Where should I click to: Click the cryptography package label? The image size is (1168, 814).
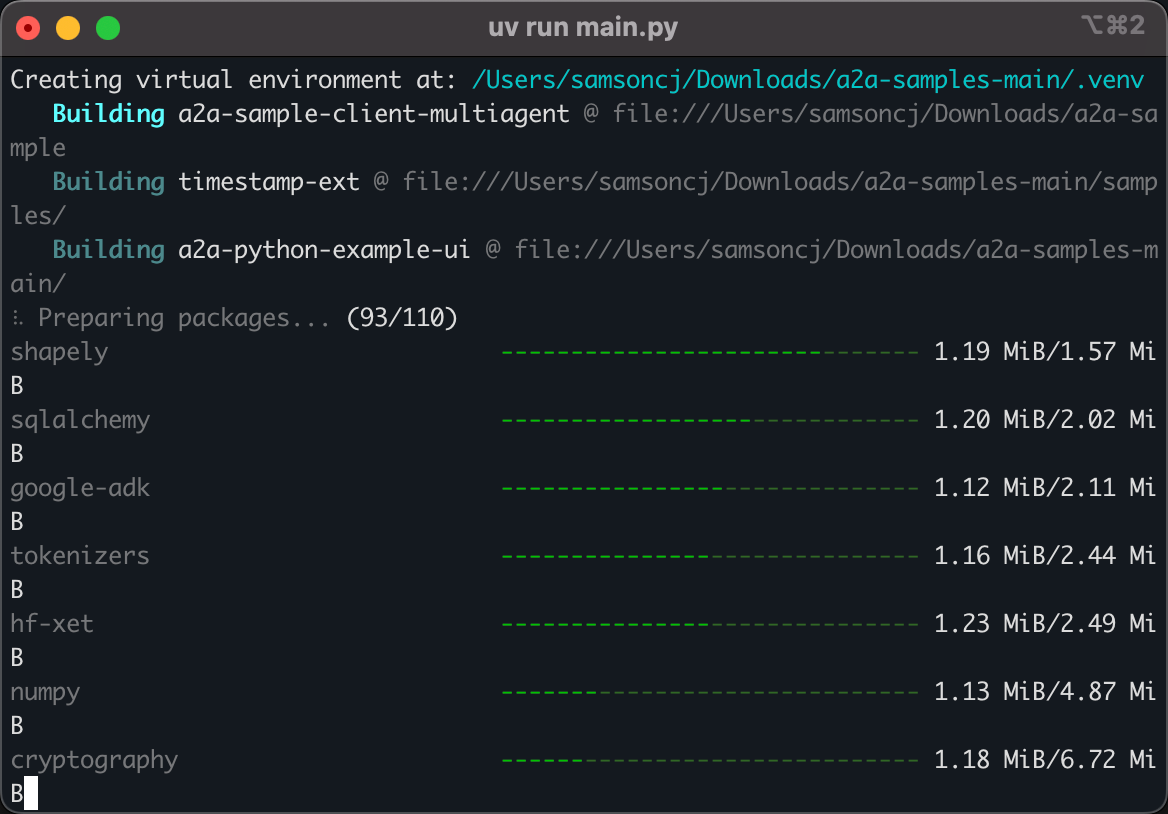click(x=94, y=760)
